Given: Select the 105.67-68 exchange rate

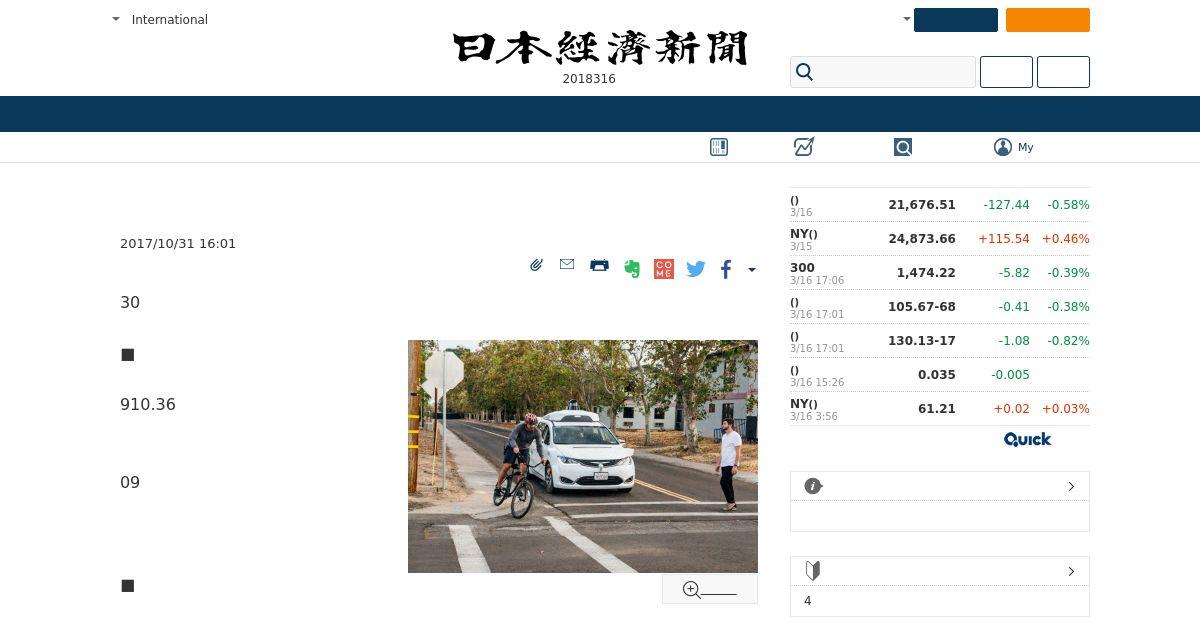Looking at the screenshot, I should click(x=922, y=307).
